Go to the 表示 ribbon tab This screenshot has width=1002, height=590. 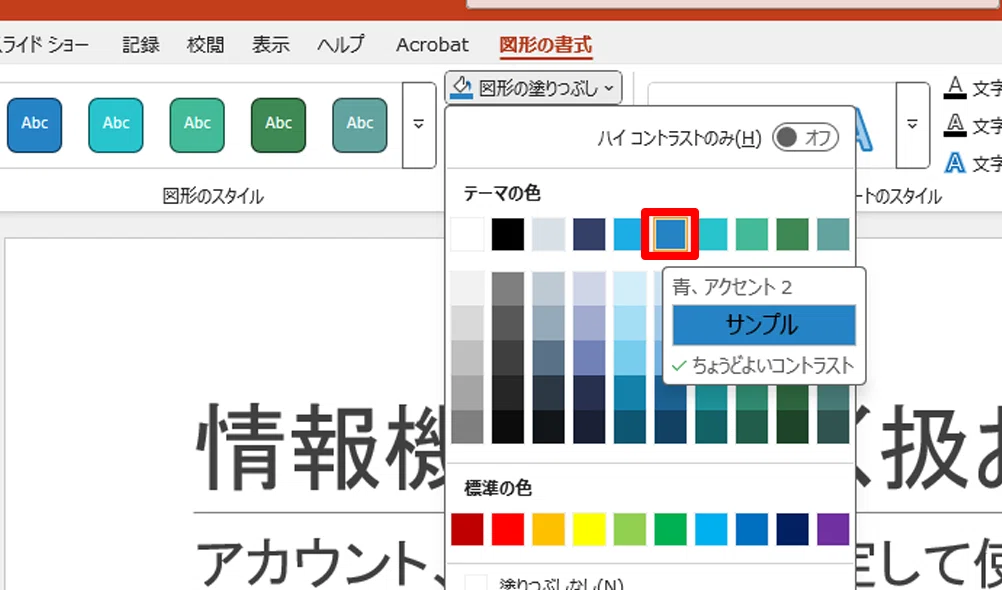(270, 45)
